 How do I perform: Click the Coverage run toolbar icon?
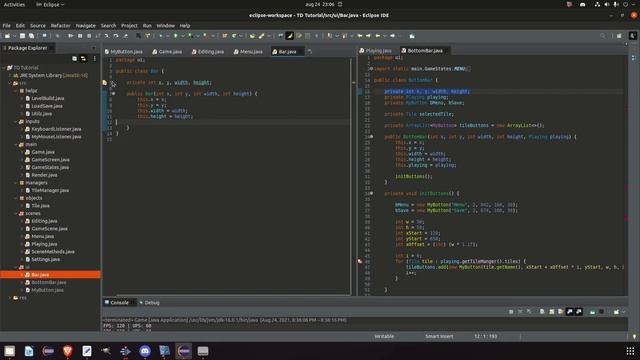(x=190, y=36)
